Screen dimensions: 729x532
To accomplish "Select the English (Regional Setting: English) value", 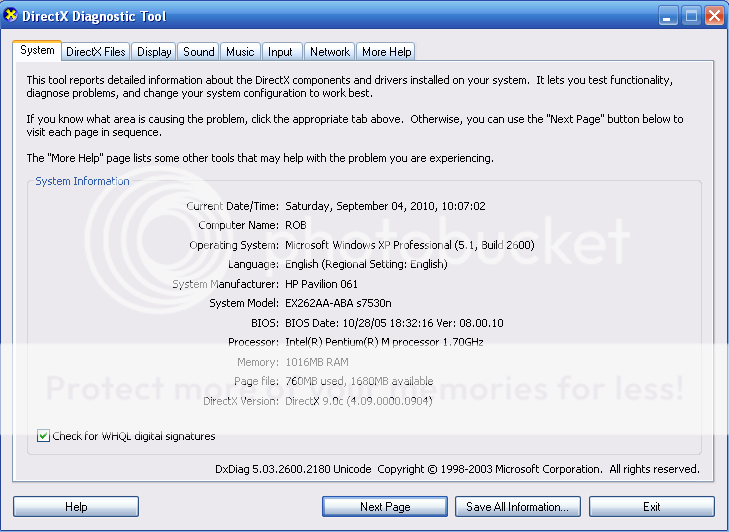I will 366,264.
